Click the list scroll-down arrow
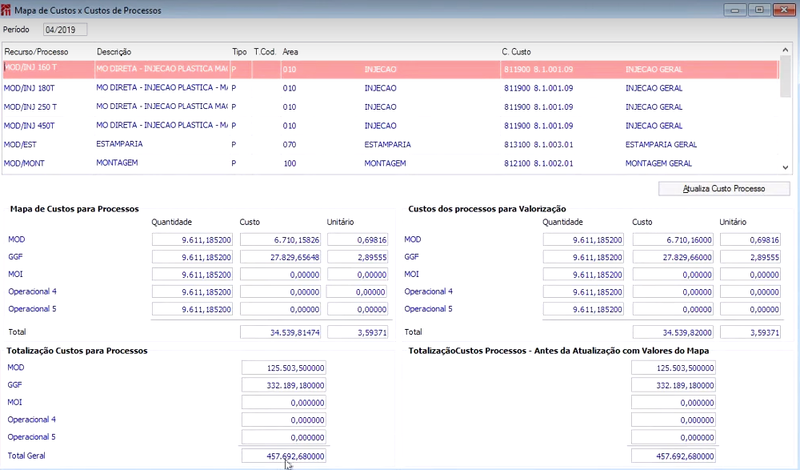Viewport: 800px width, 470px height. [x=785, y=167]
